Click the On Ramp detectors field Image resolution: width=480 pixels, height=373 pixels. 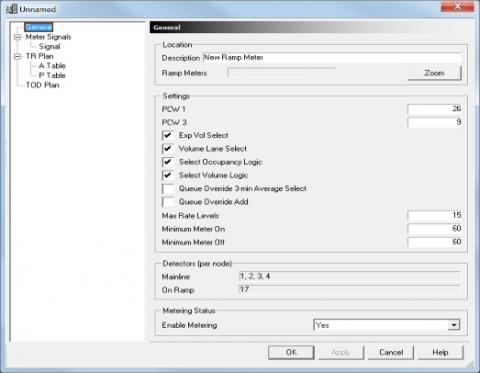tap(350, 290)
